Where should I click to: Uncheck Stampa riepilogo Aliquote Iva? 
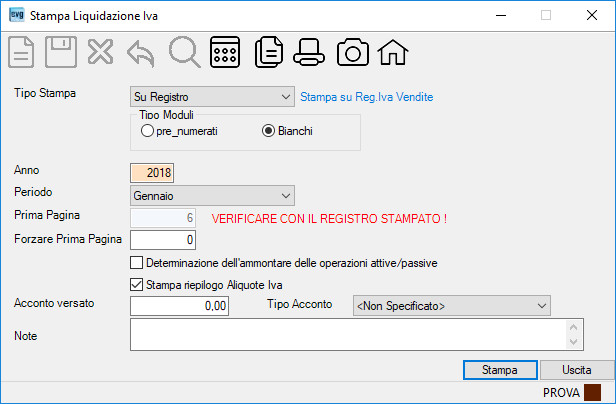[136, 285]
